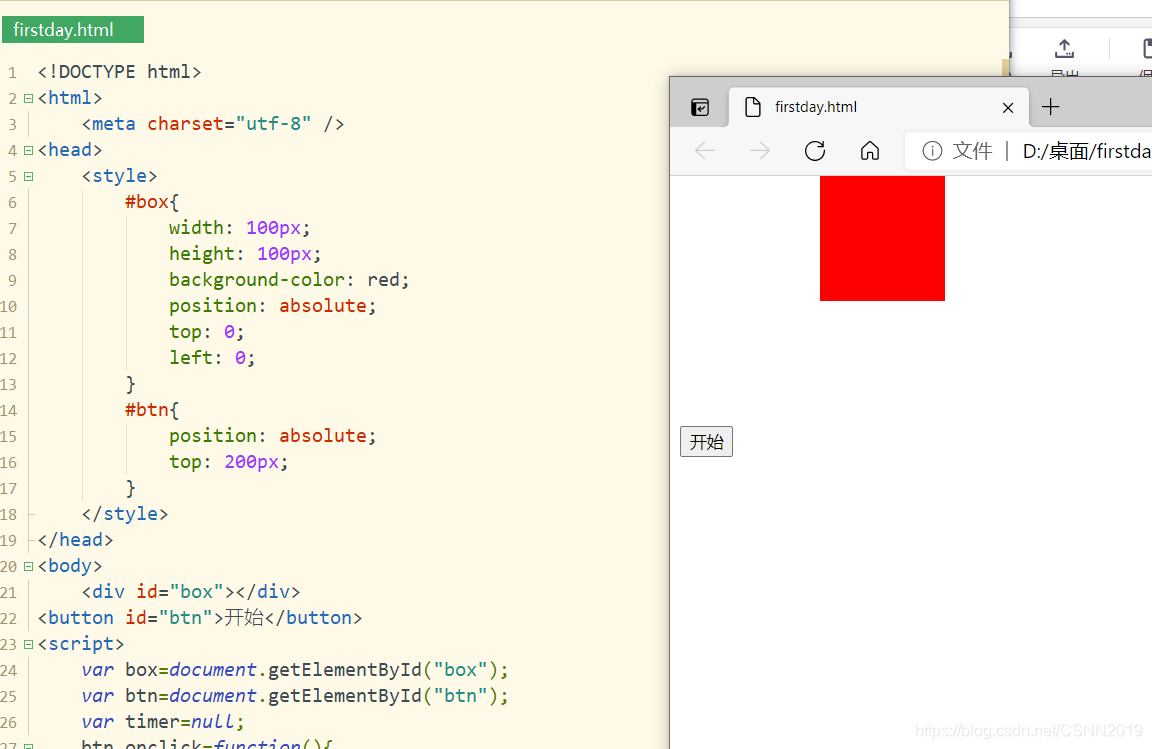
Task: Open a new browser tab
Action: point(1051,107)
